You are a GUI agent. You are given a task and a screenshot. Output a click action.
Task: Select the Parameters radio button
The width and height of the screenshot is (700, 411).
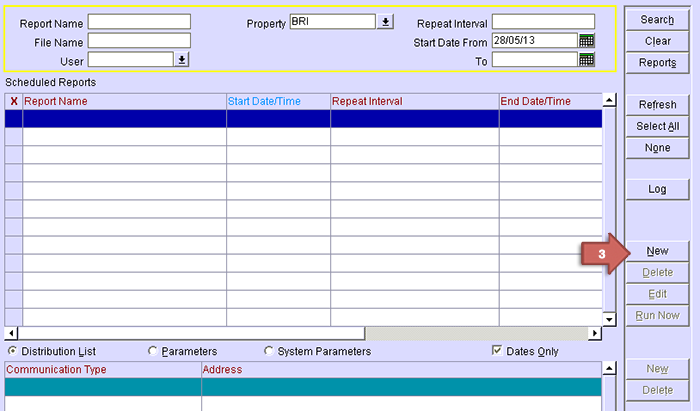tap(153, 351)
